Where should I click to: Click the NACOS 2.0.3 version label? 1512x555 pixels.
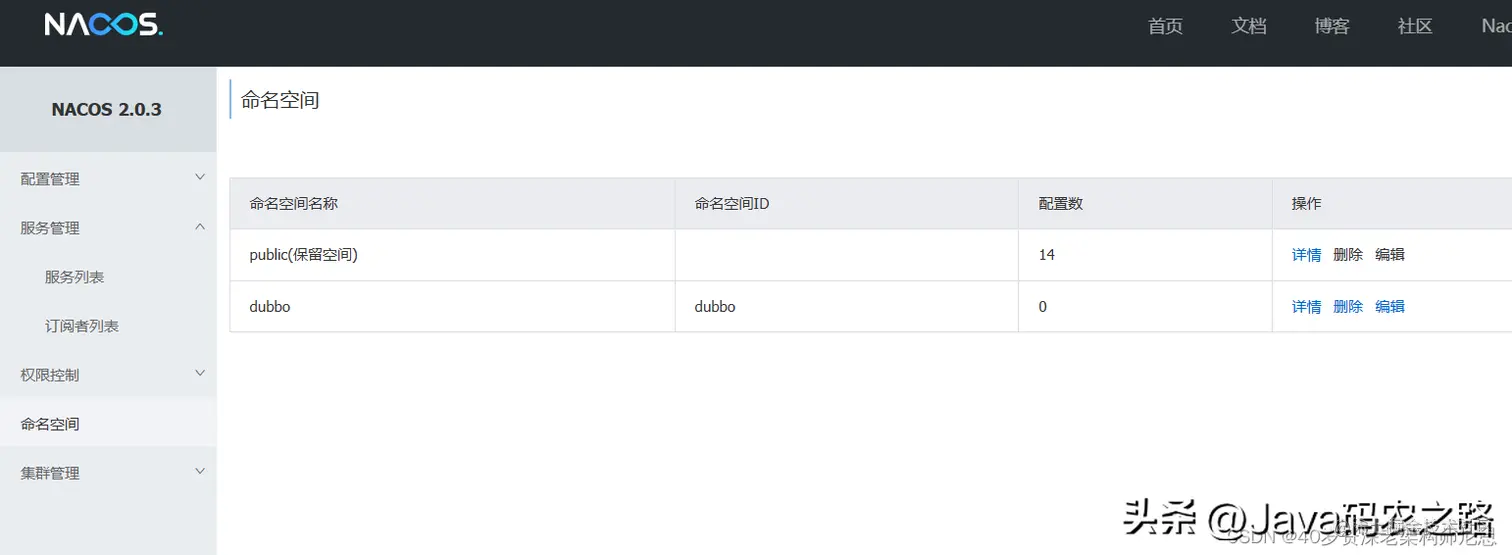pyautogui.click(x=107, y=109)
